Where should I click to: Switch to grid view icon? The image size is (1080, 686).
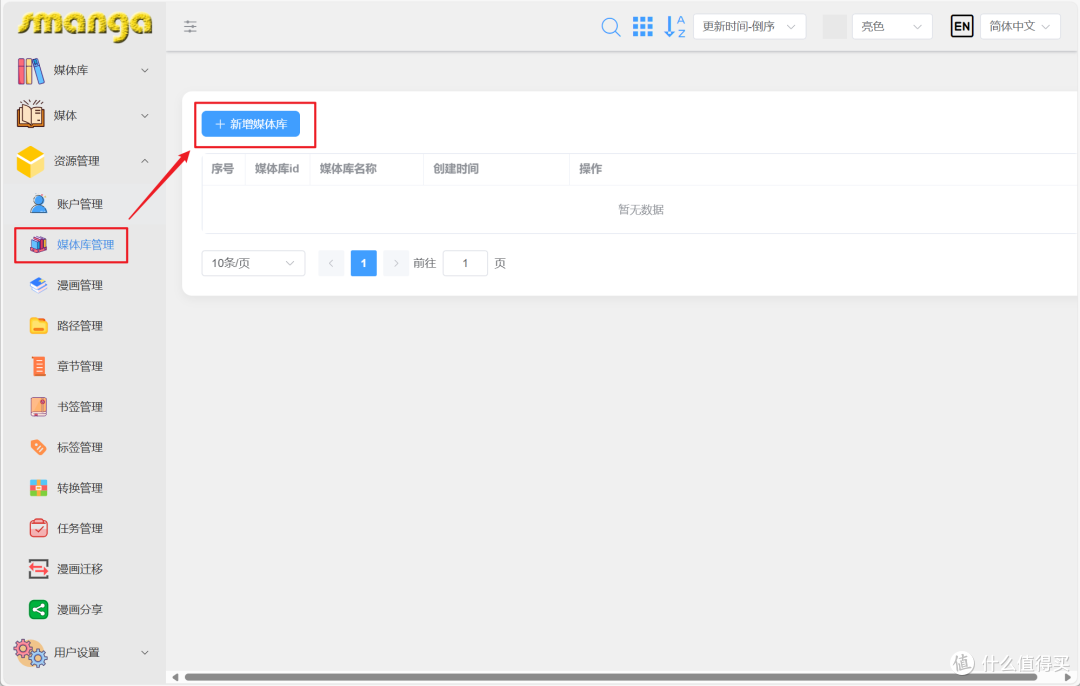tap(642, 27)
